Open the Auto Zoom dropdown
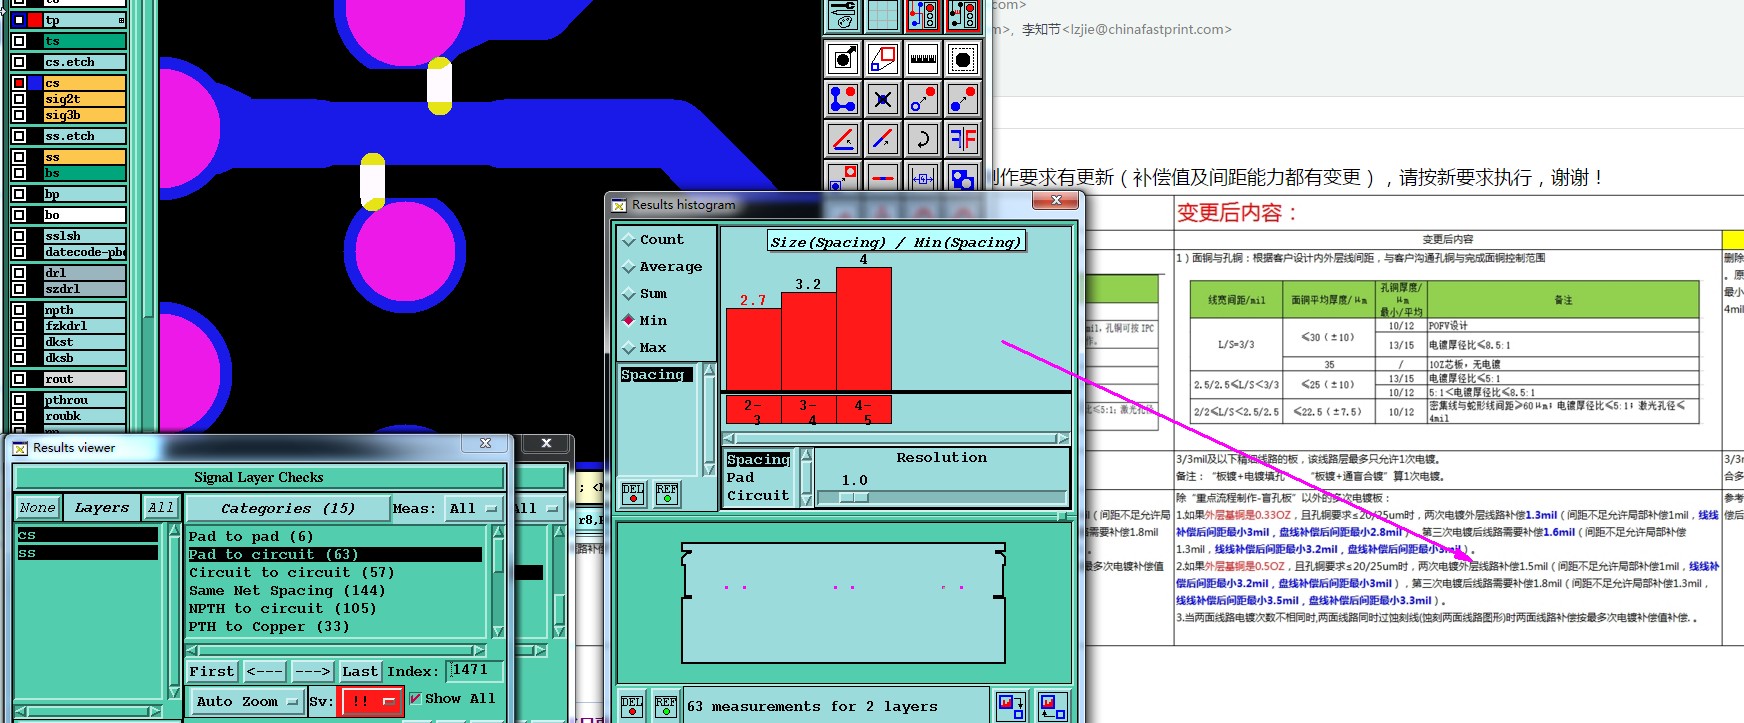This screenshot has height=723, width=1744. [x=246, y=702]
